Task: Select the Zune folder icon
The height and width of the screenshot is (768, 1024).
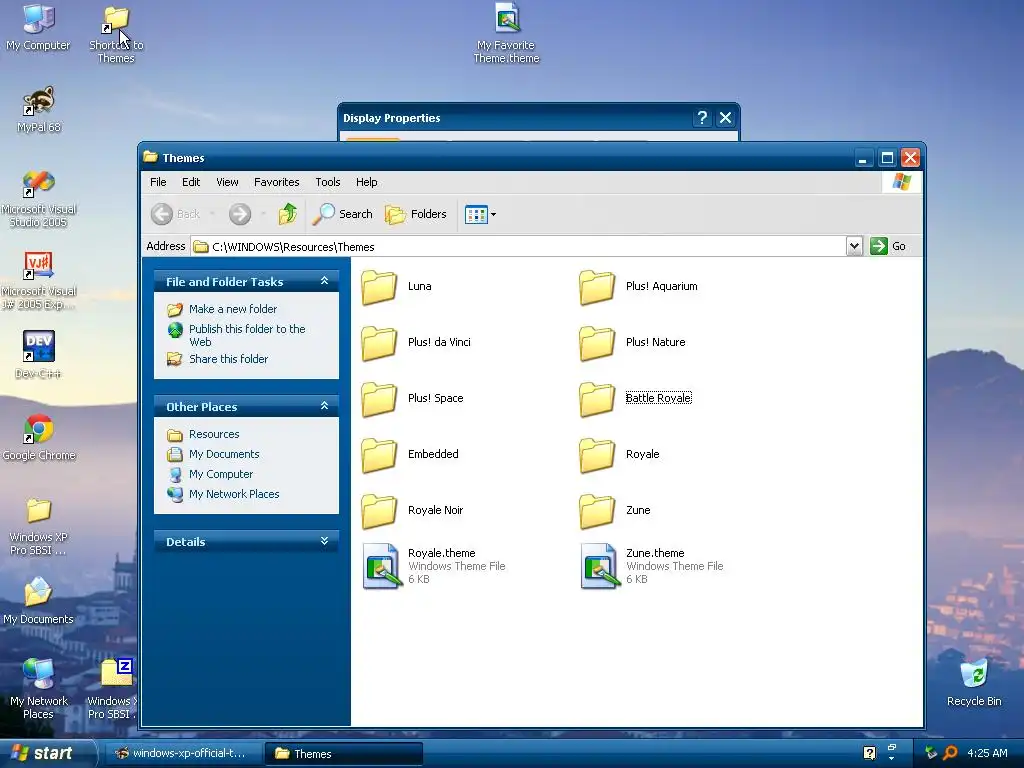Action: [597, 511]
